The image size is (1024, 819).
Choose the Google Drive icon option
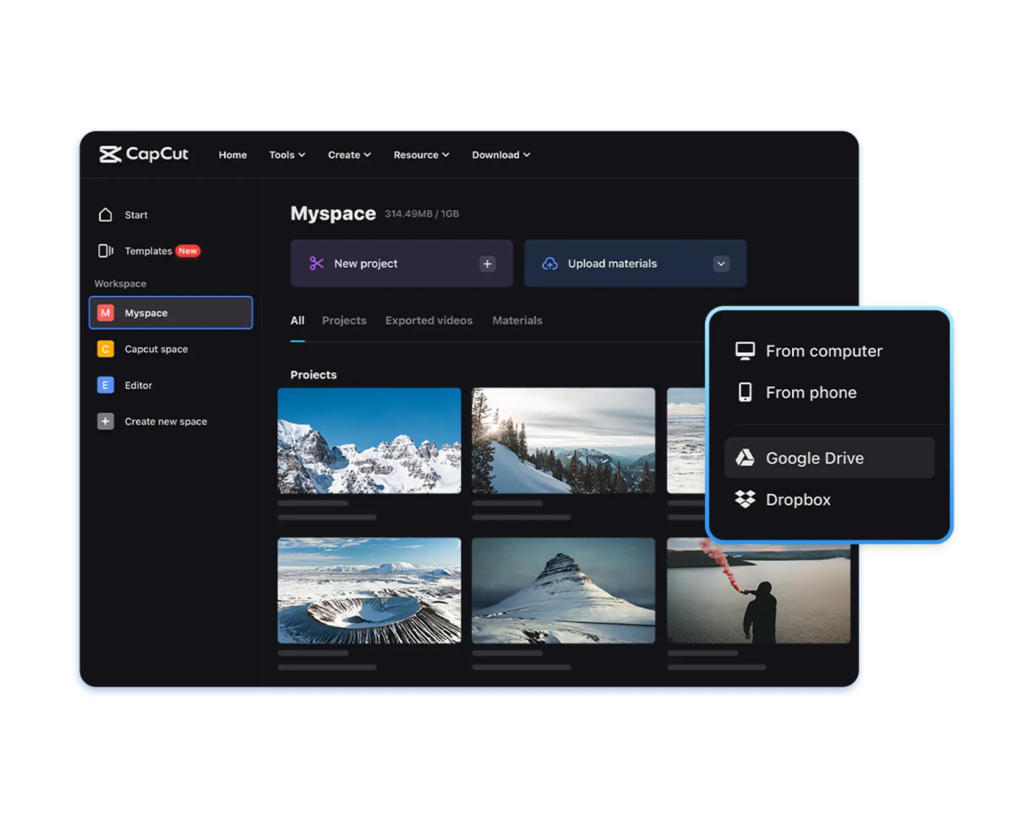(x=744, y=458)
